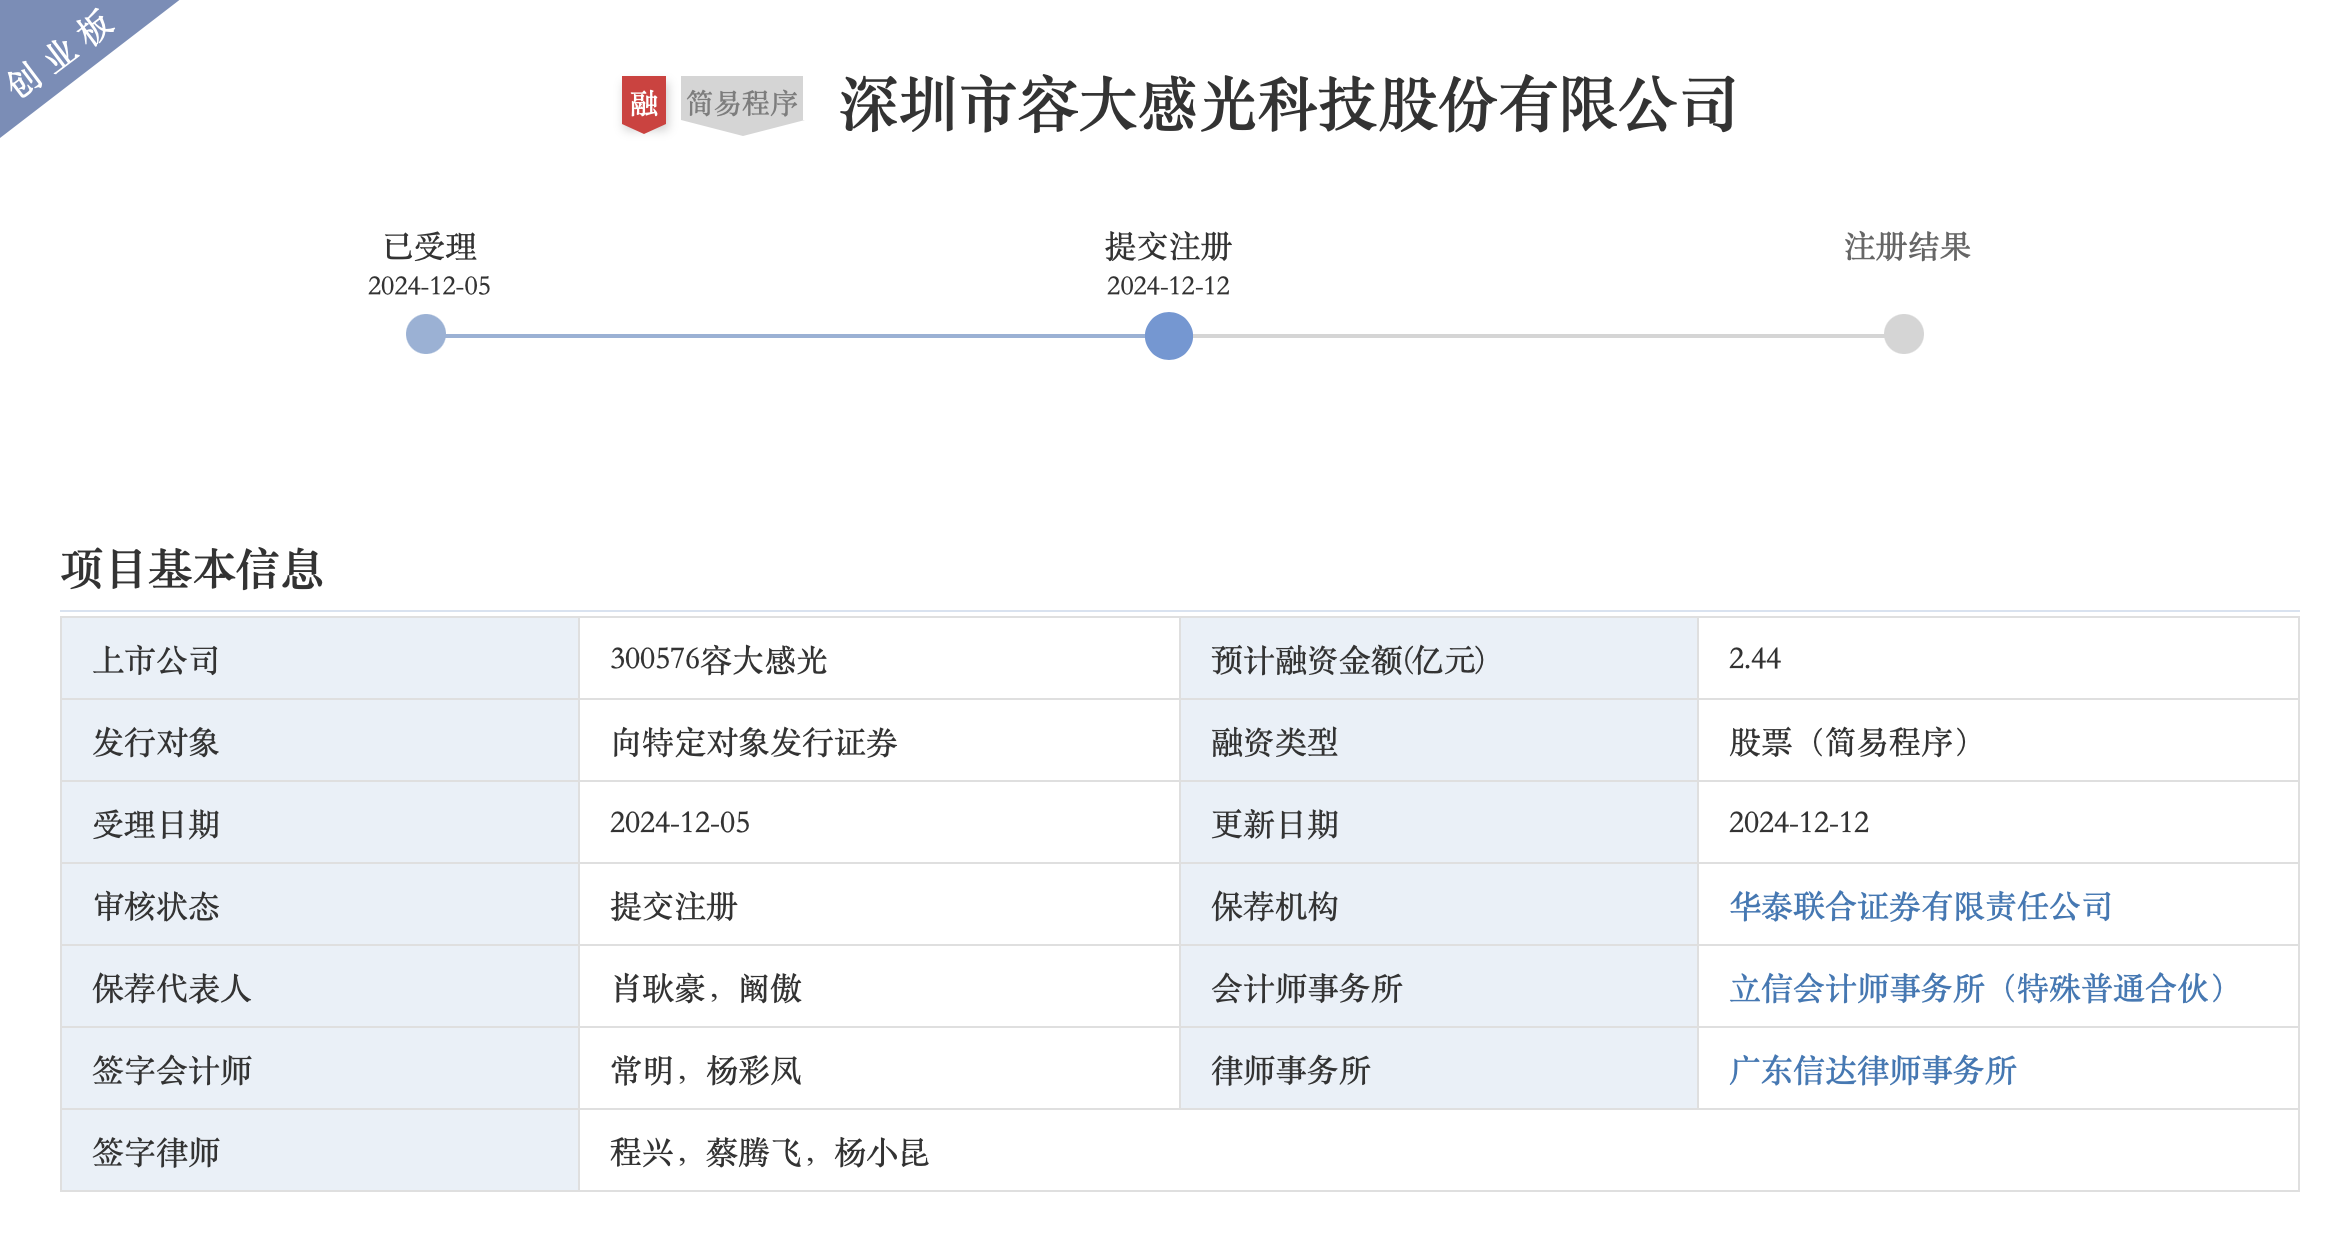点击"发行对象"一栏的"向特定对象发行证券"

tap(757, 742)
